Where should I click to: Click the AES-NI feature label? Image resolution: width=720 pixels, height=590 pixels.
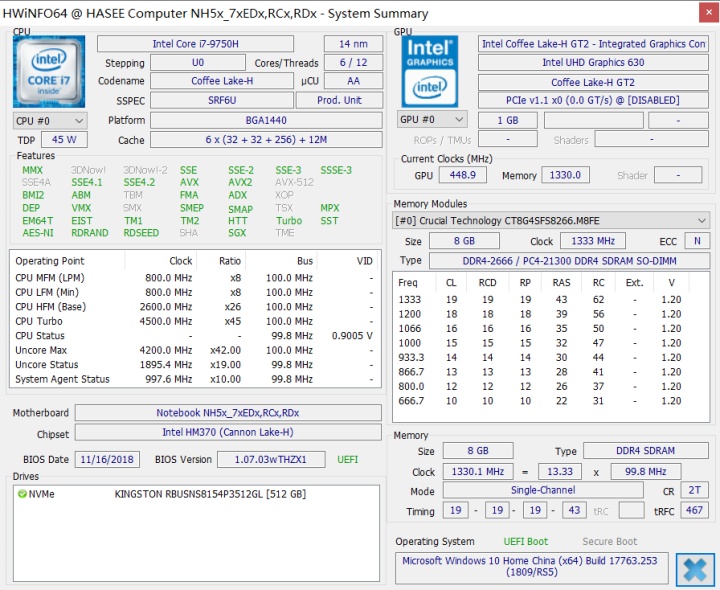[x=38, y=233]
